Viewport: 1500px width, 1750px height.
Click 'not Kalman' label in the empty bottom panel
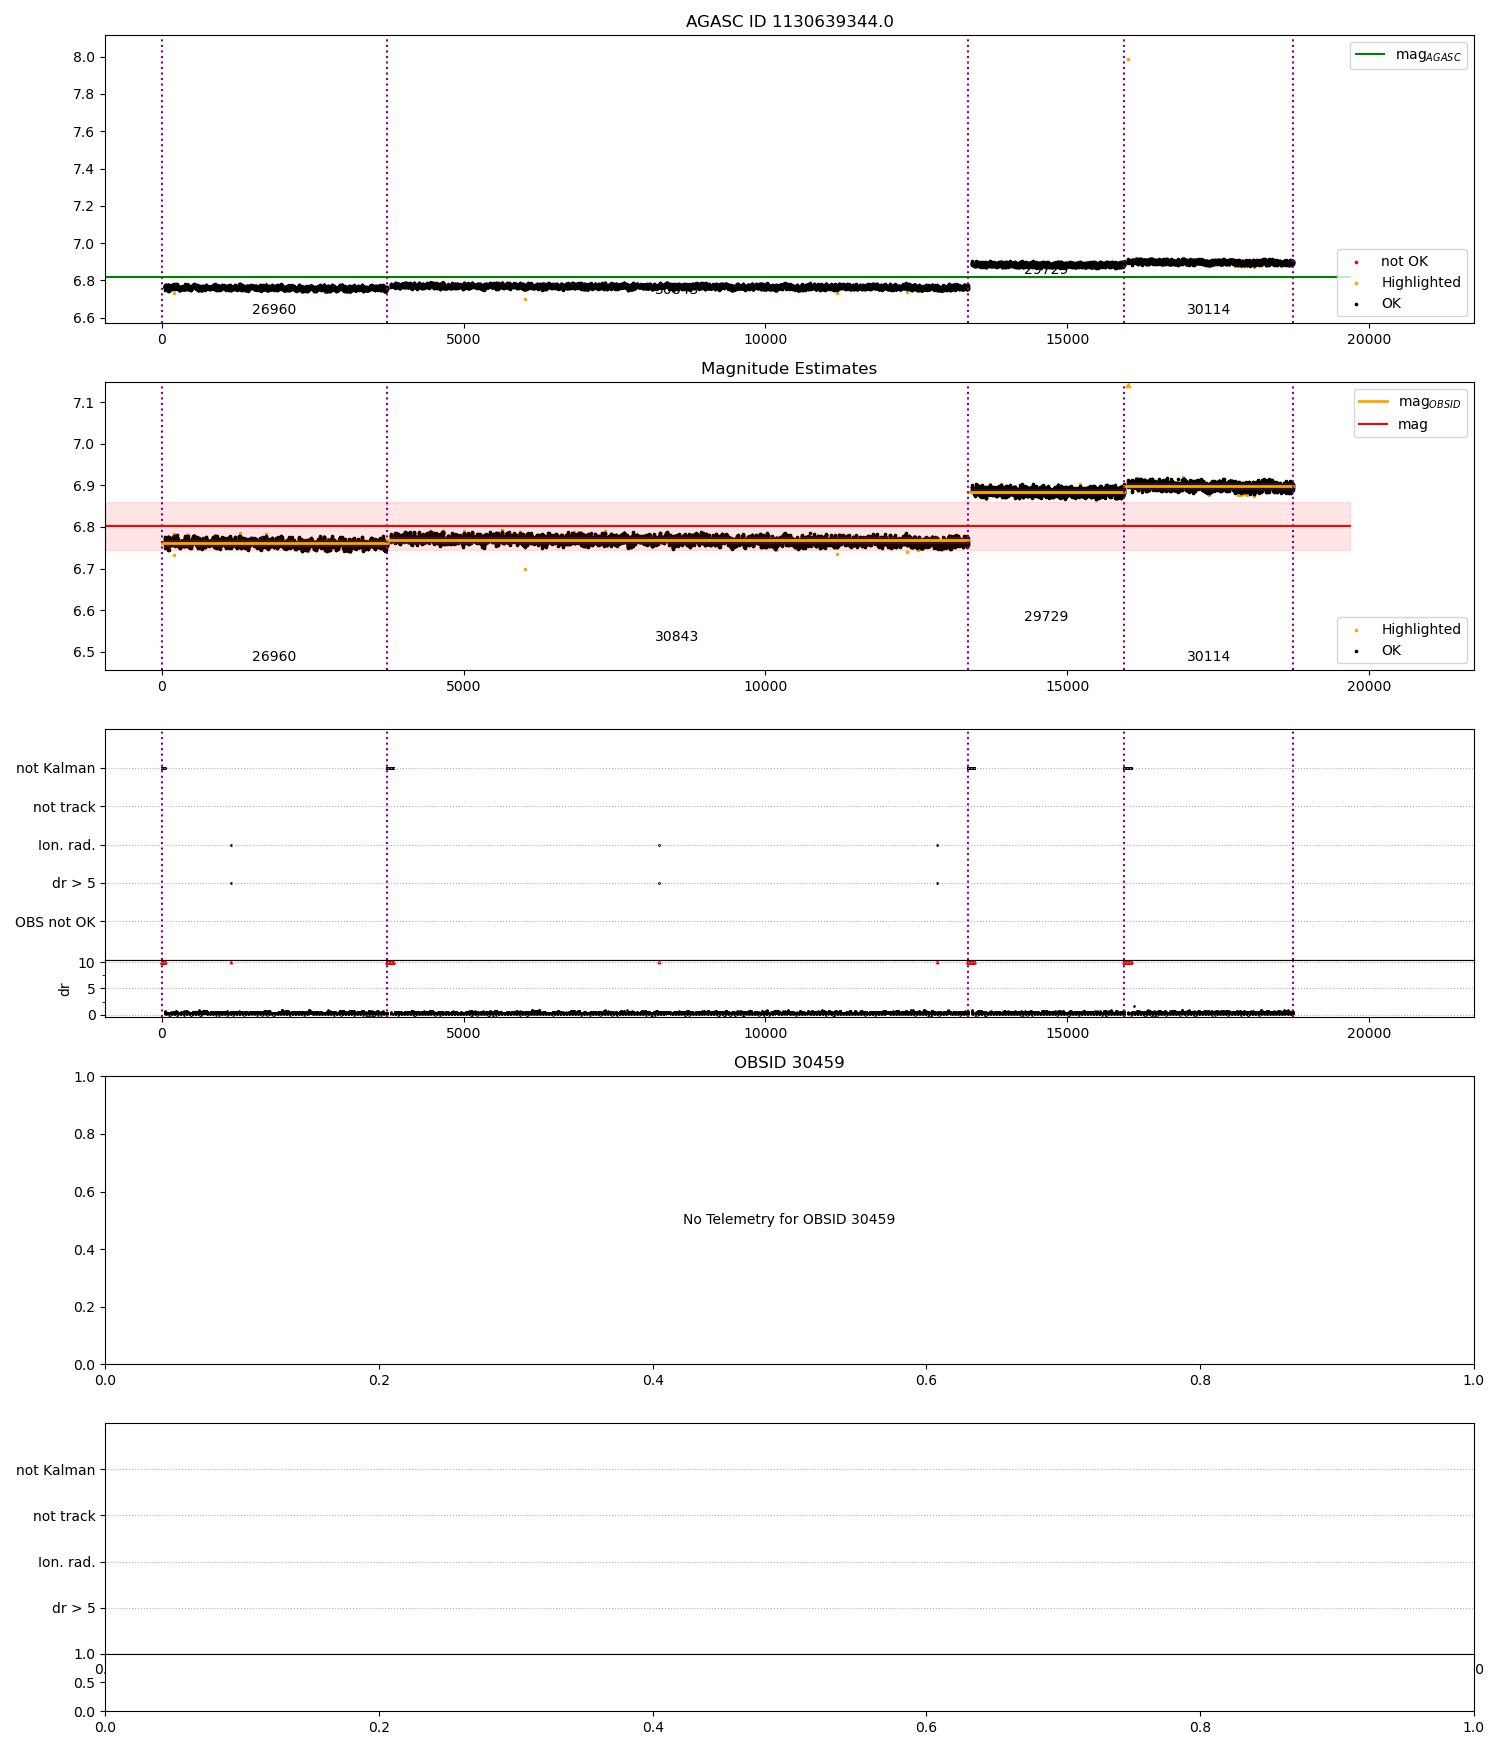point(56,1469)
